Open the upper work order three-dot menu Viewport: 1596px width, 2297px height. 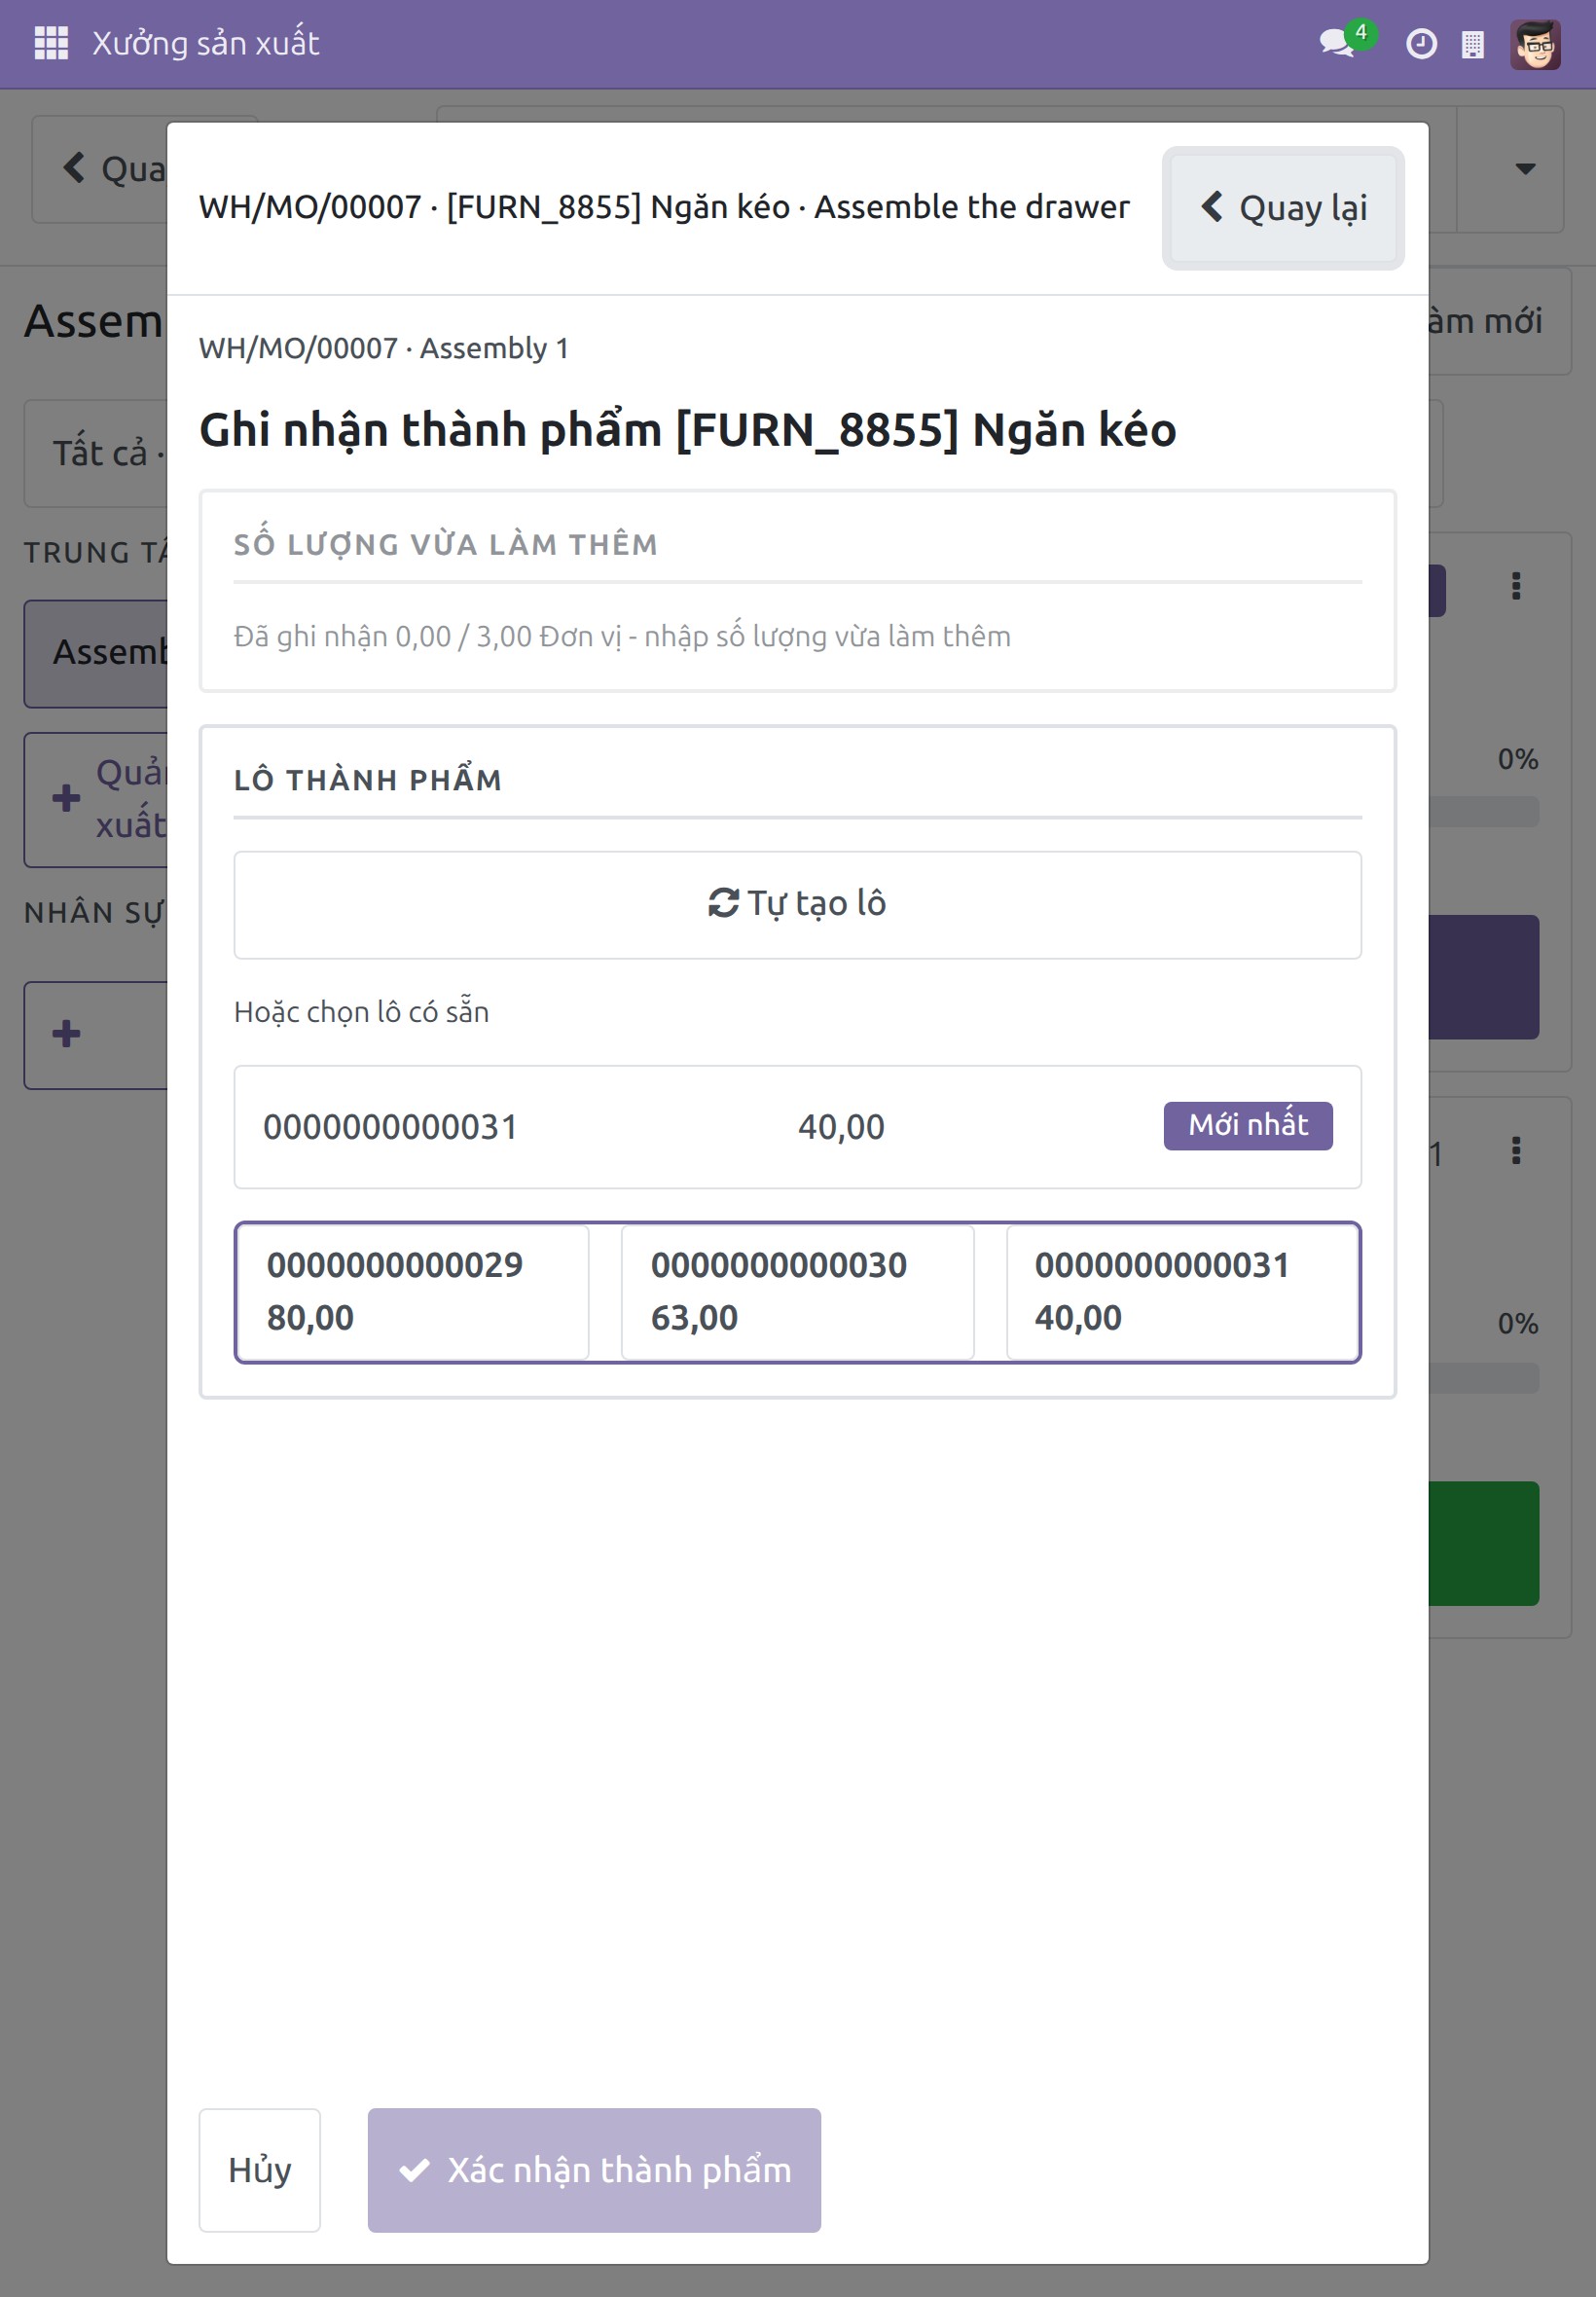tap(1516, 586)
